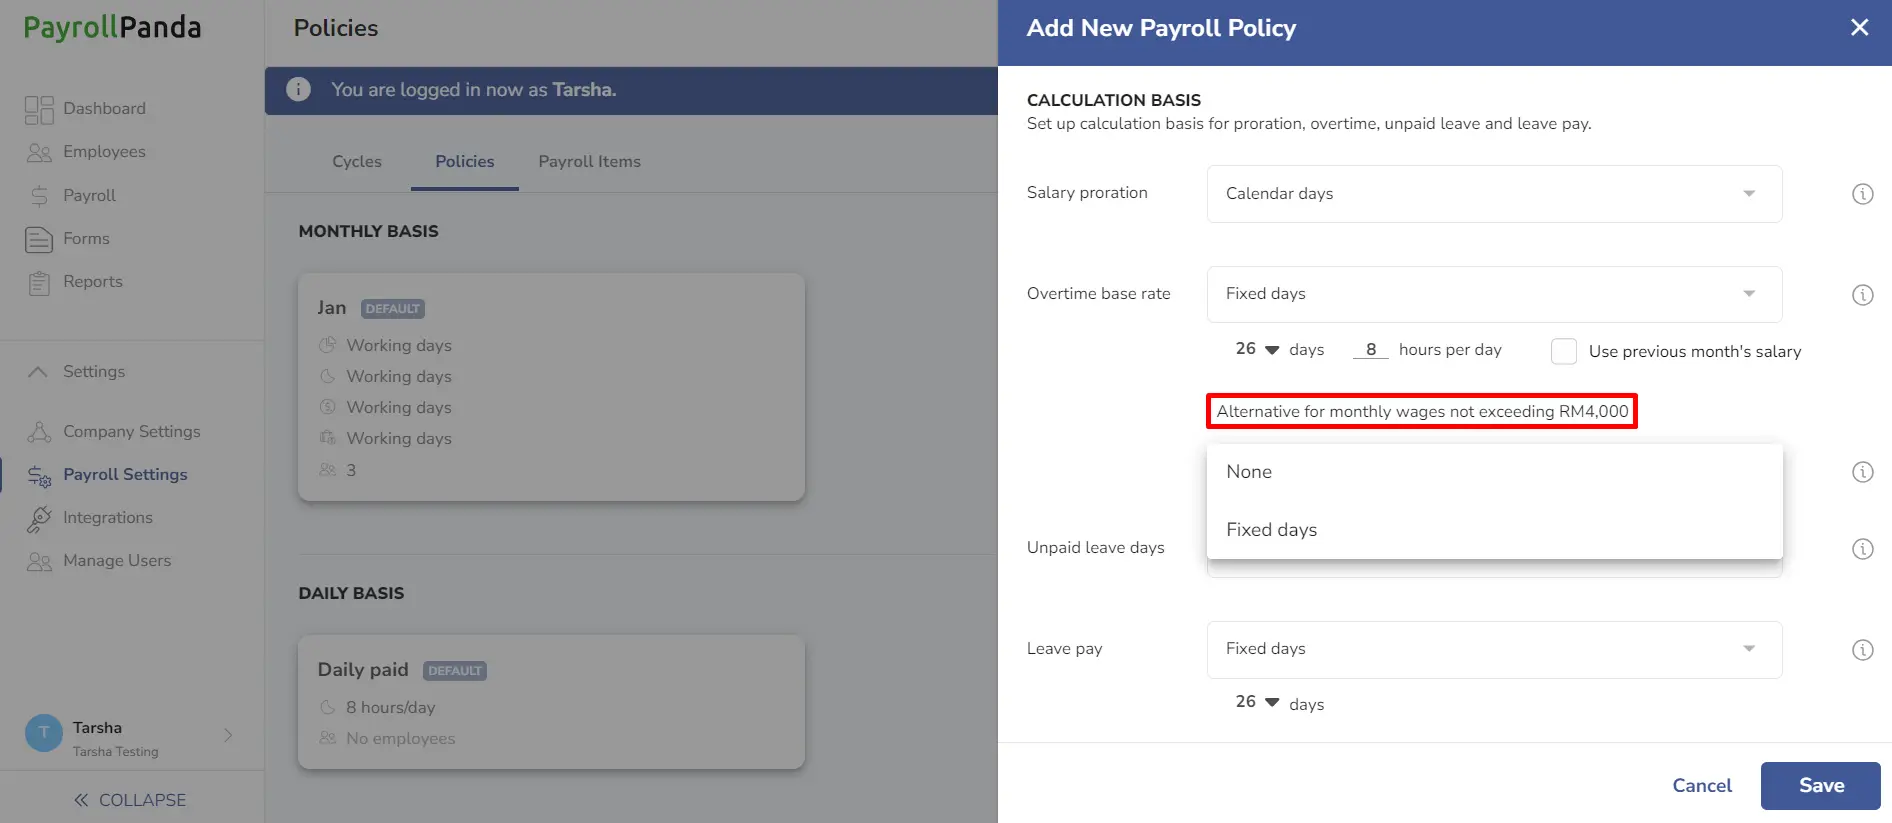
Task: Click the hours per day input field
Action: click(x=1371, y=349)
